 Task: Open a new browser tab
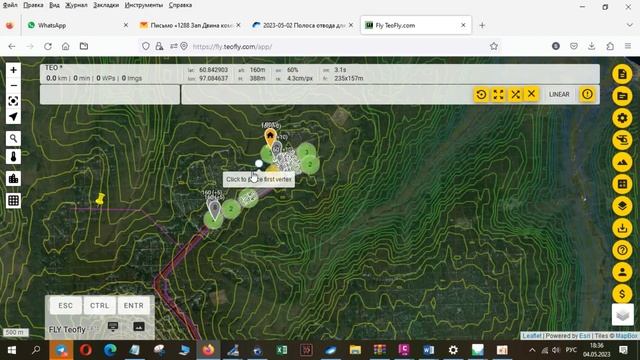click(482, 25)
